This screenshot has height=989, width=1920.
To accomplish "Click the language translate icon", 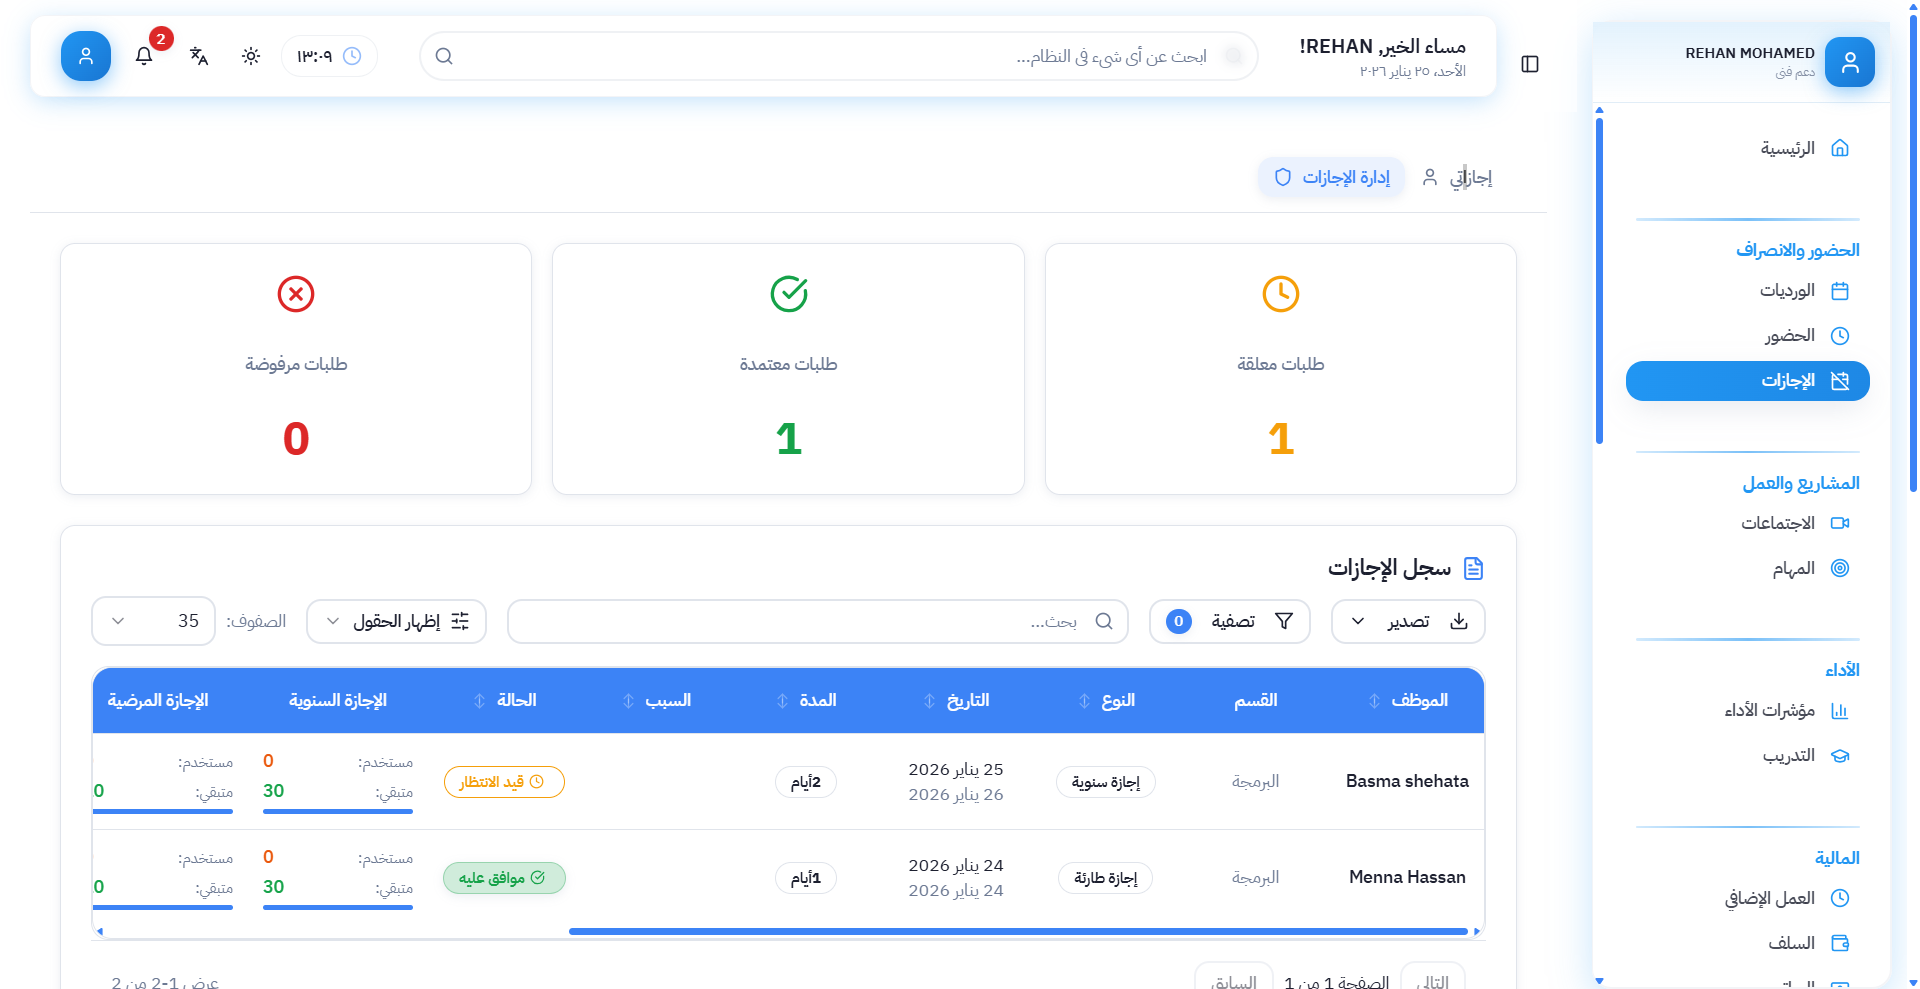I will point(199,56).
